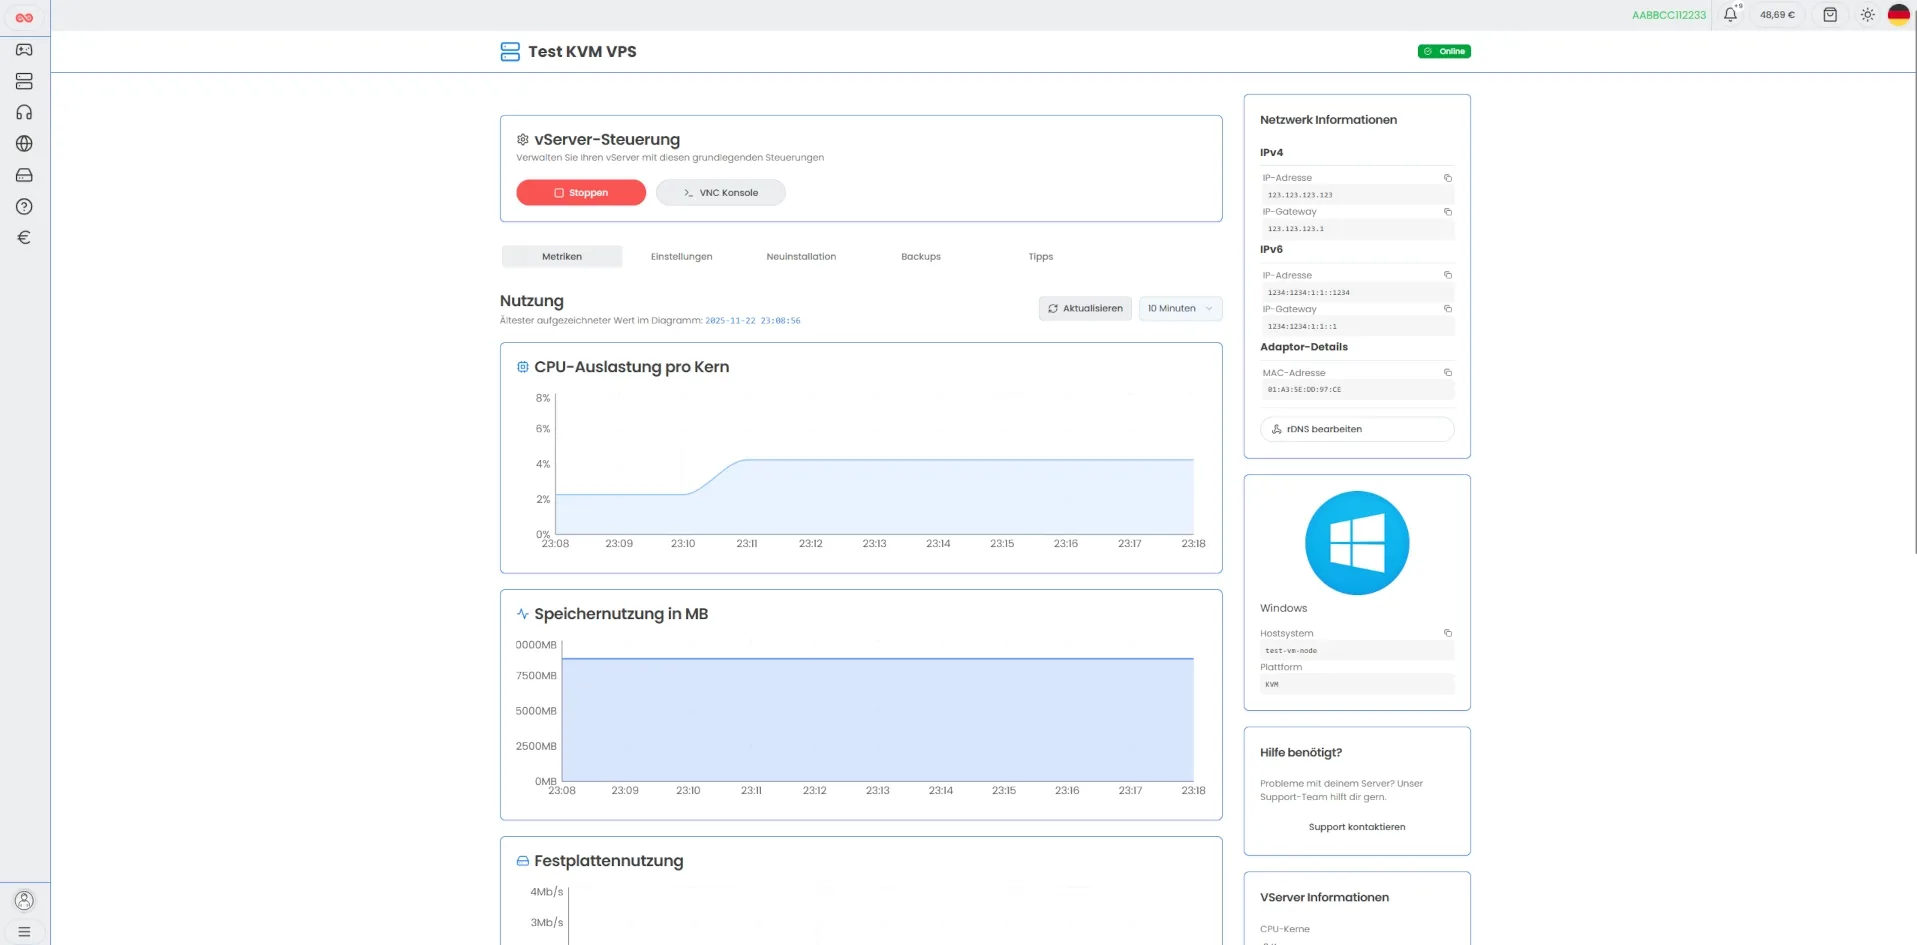This screenshot has height=945, width=1917.
Task: Click the KVM Plattform value
Action: (x=1357, y=685)
